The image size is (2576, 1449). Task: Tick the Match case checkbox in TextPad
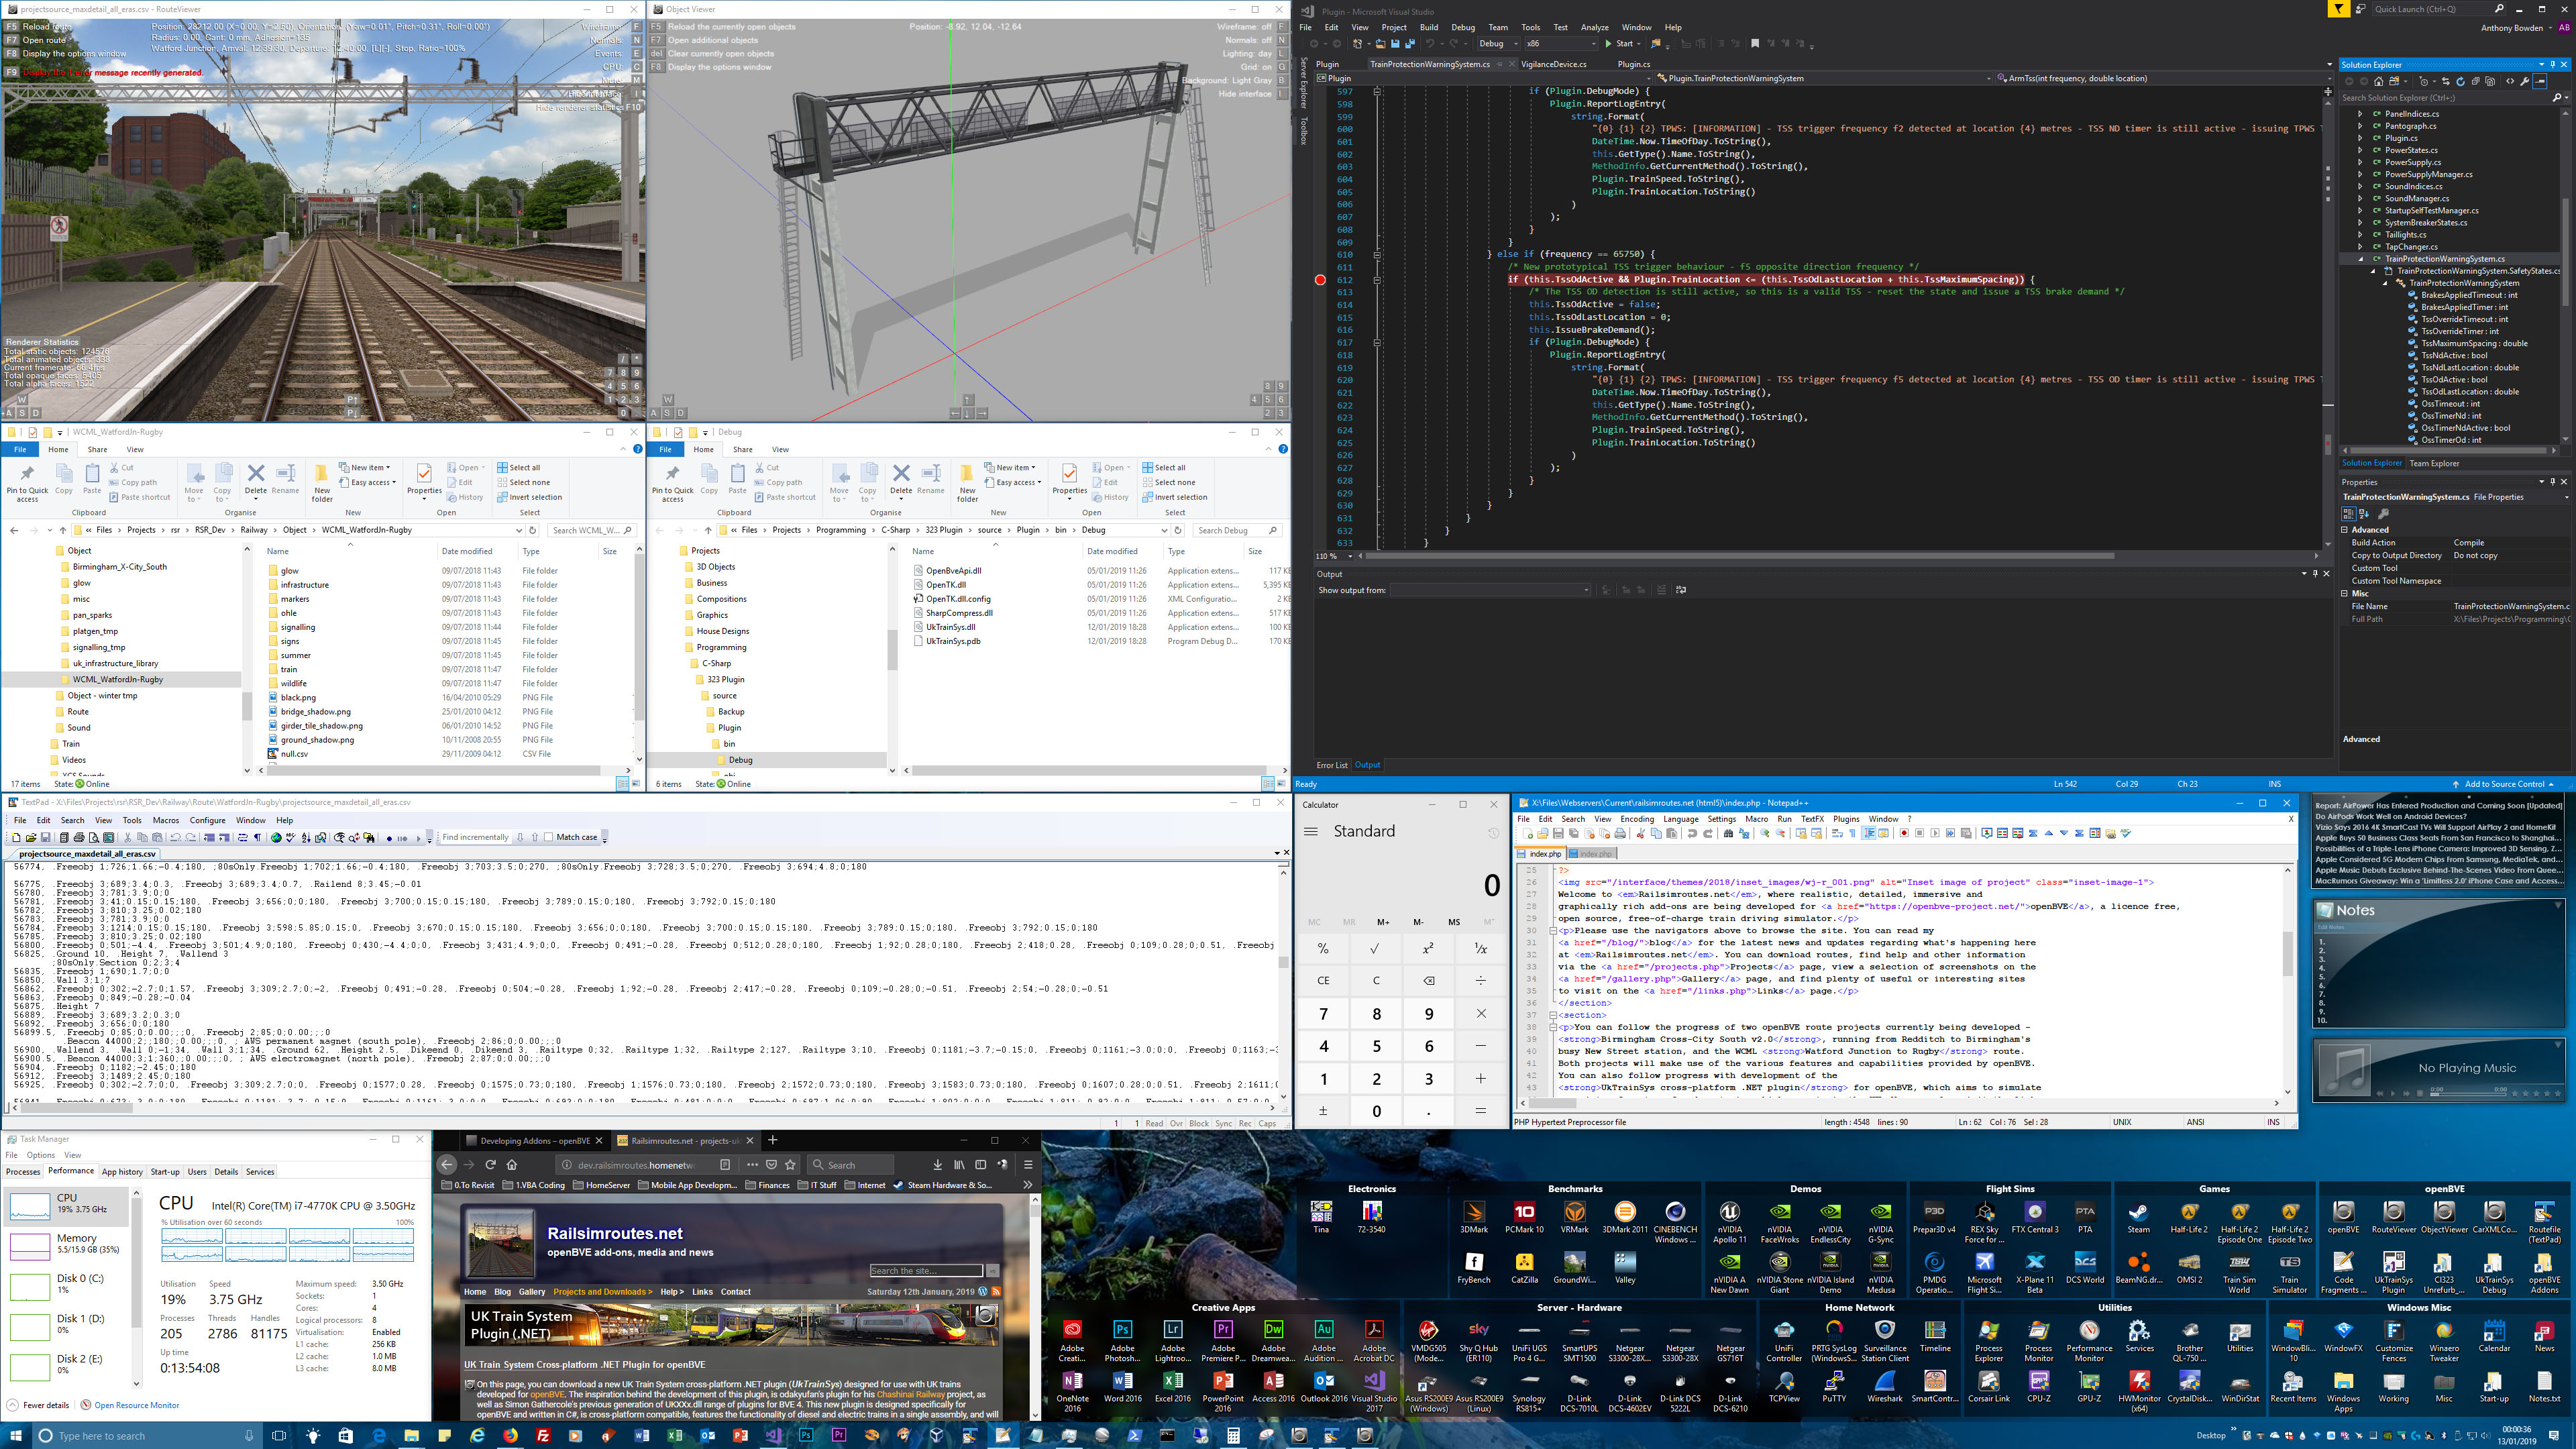(x=548, y=838)
